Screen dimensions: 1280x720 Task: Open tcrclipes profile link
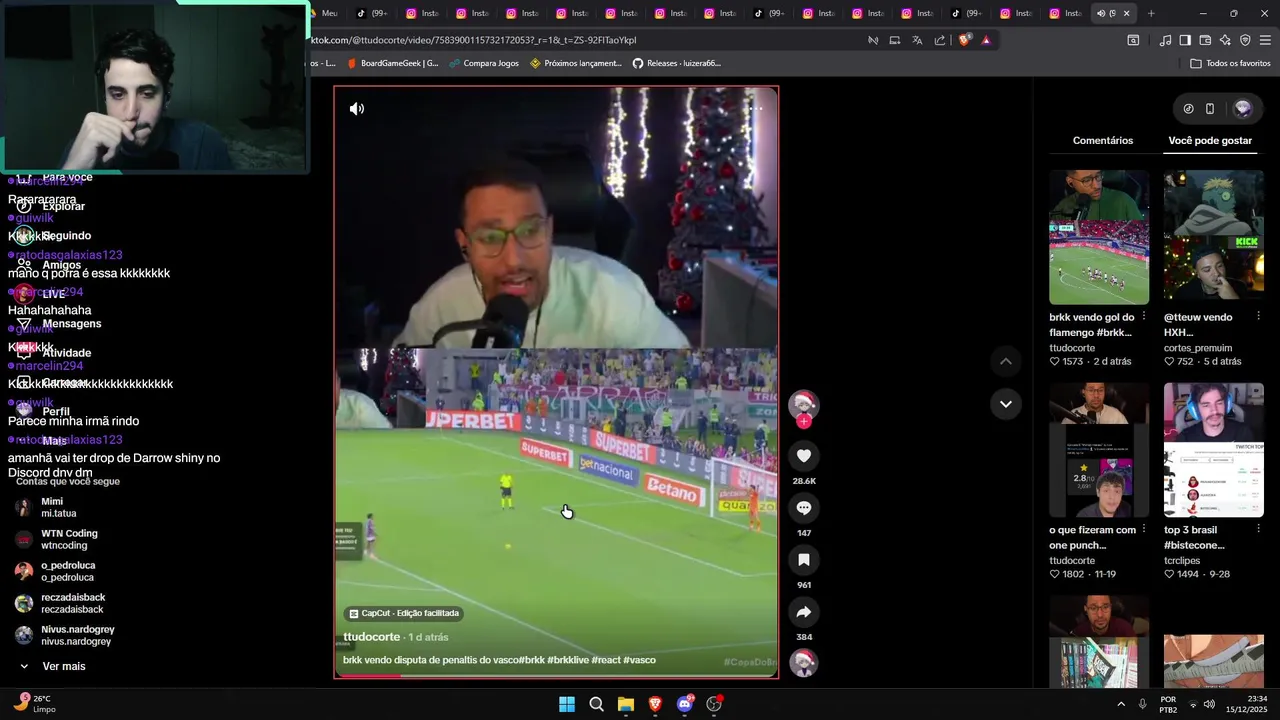[x=1184, y=561]
